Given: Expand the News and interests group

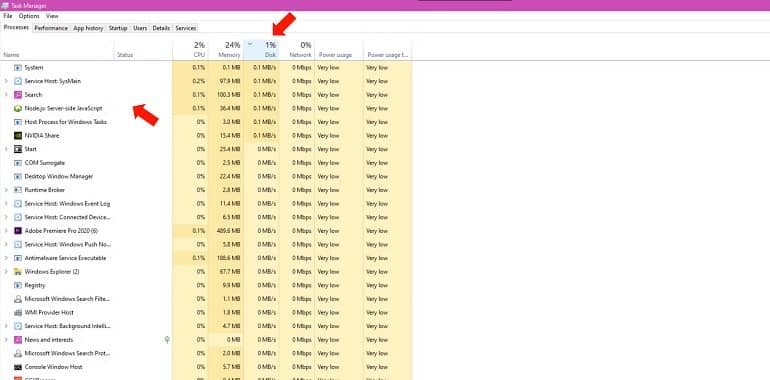Looking at the screenshot, I should click(6, 340).
